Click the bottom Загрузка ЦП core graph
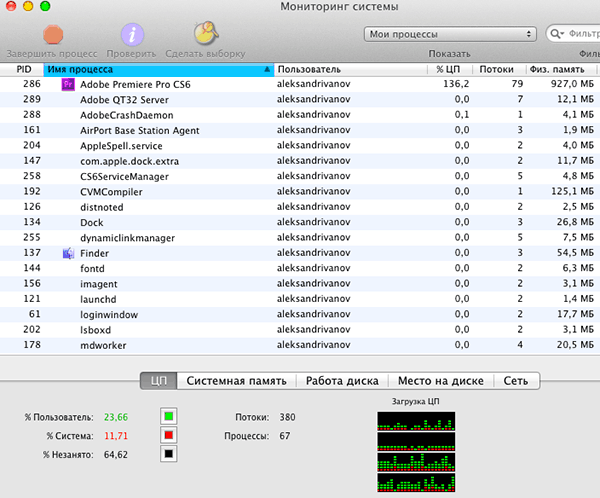The image size is (600, 498). pos(416,482)
